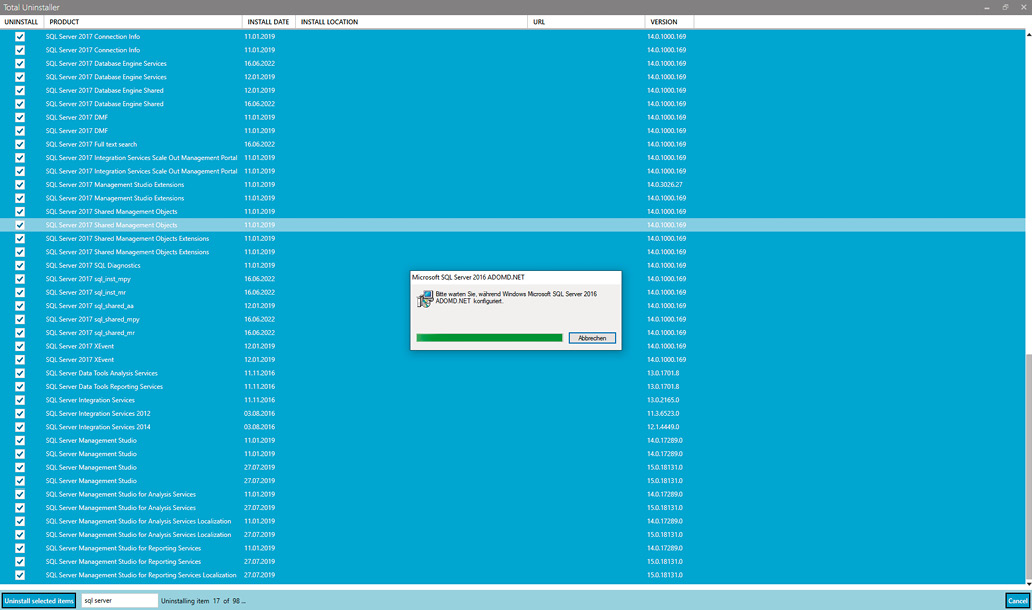Click version value 14.0.3026.27
Screen dimensions: 1032x610
click(665, 185)
